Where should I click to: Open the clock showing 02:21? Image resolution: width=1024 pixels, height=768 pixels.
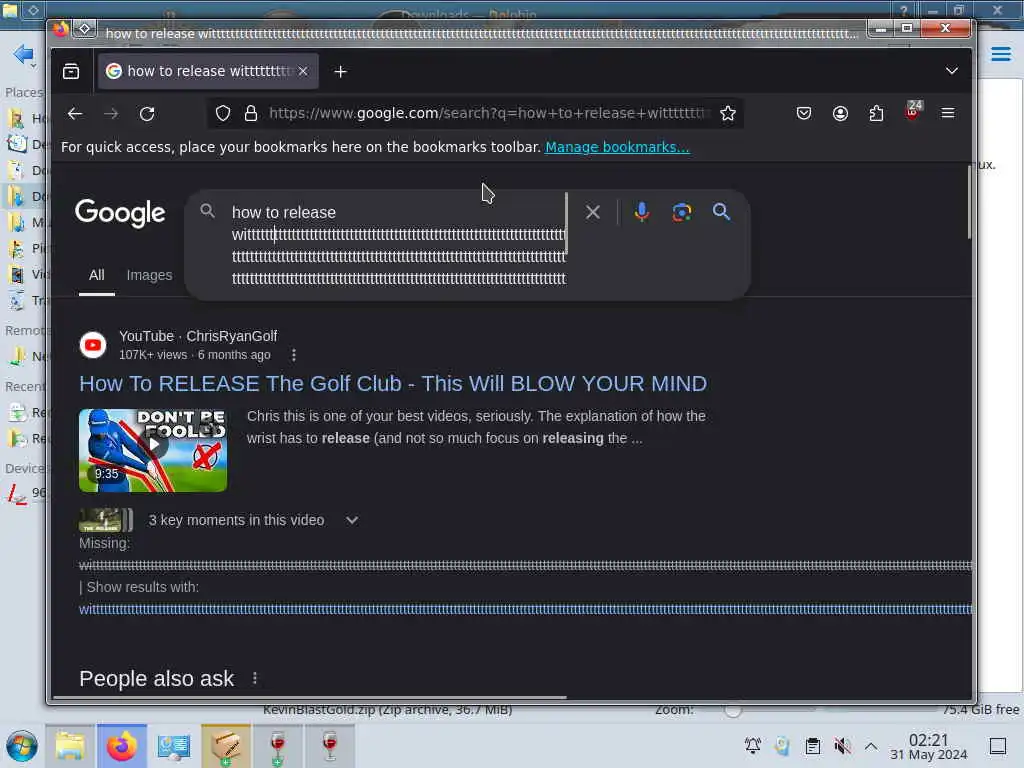[x=929, y=747]
